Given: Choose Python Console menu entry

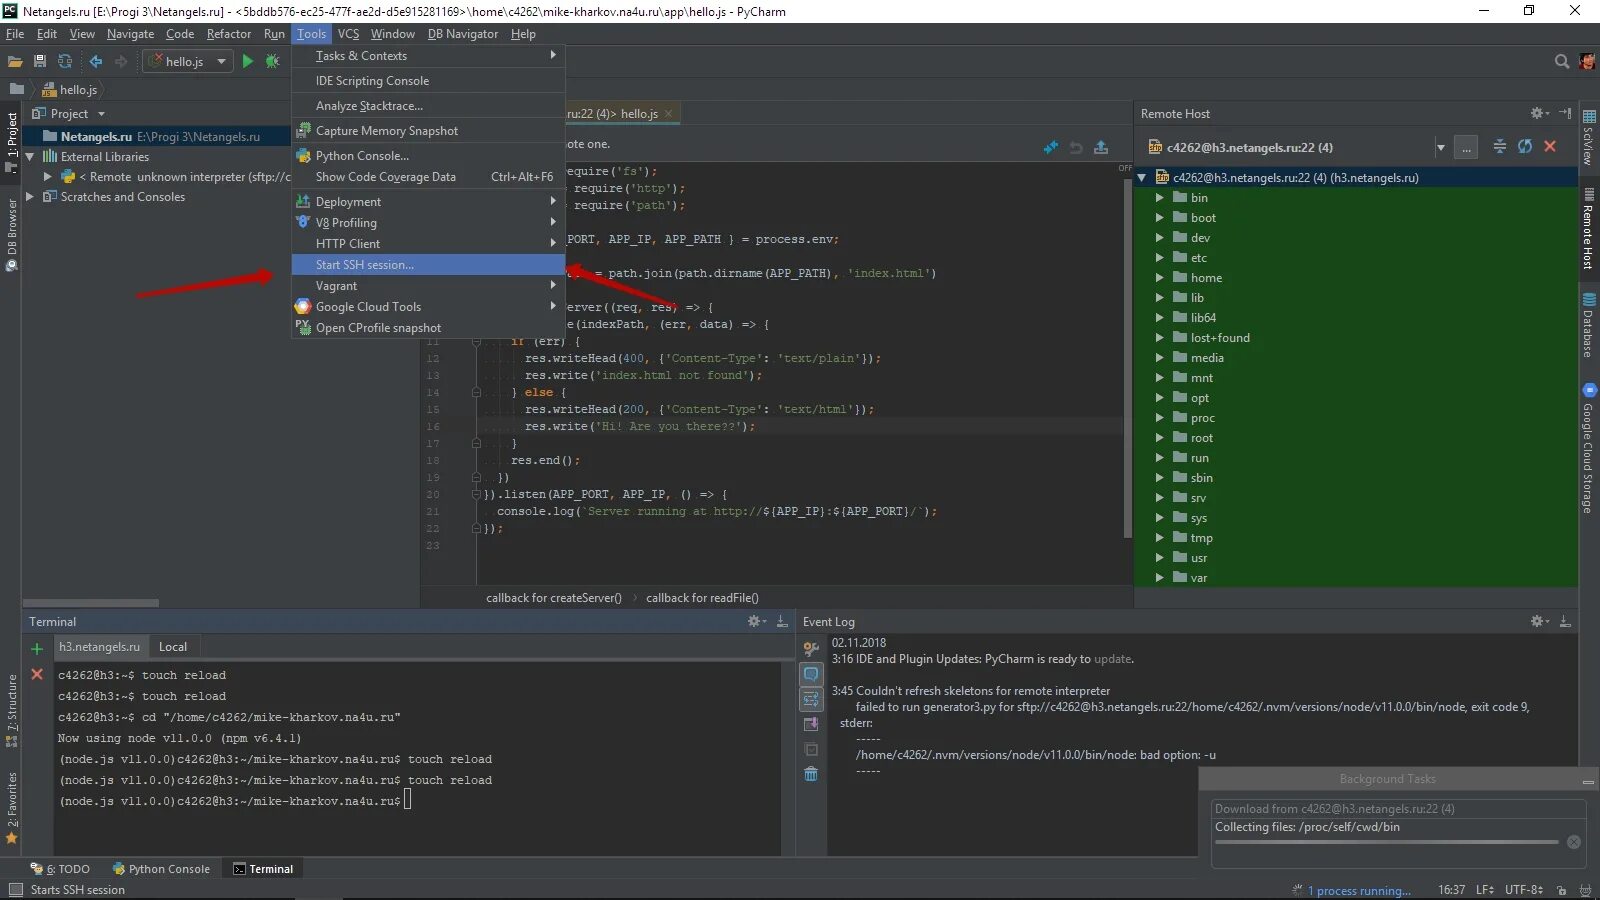Looking at the screenshot, I should pyautogui.click(x=428, y=156).
